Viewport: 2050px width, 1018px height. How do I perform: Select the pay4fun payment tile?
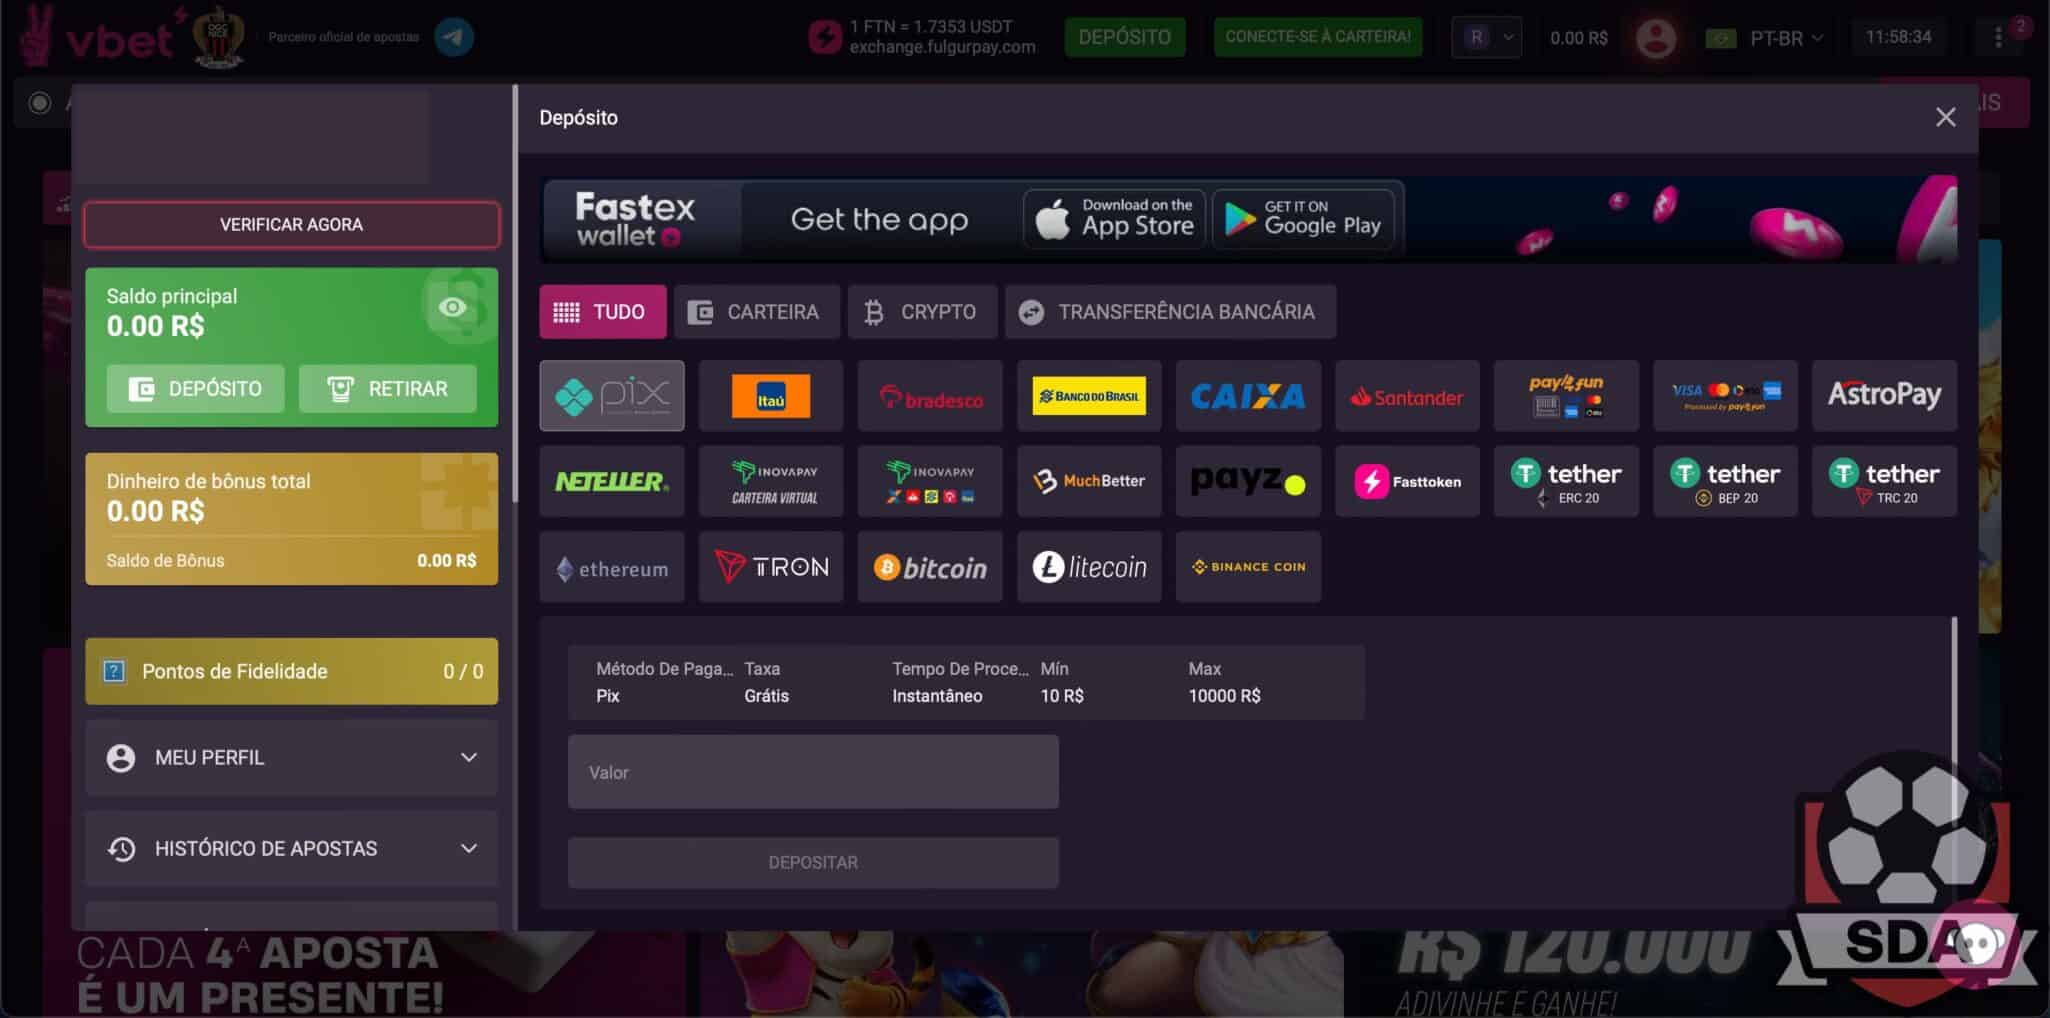pyautogui.click(x=1566, y=396)
